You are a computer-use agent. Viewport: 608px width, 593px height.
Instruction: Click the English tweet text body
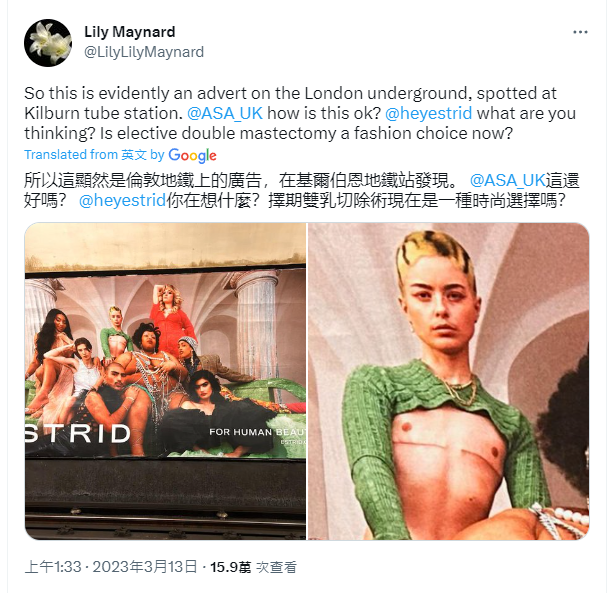(300, 113)
